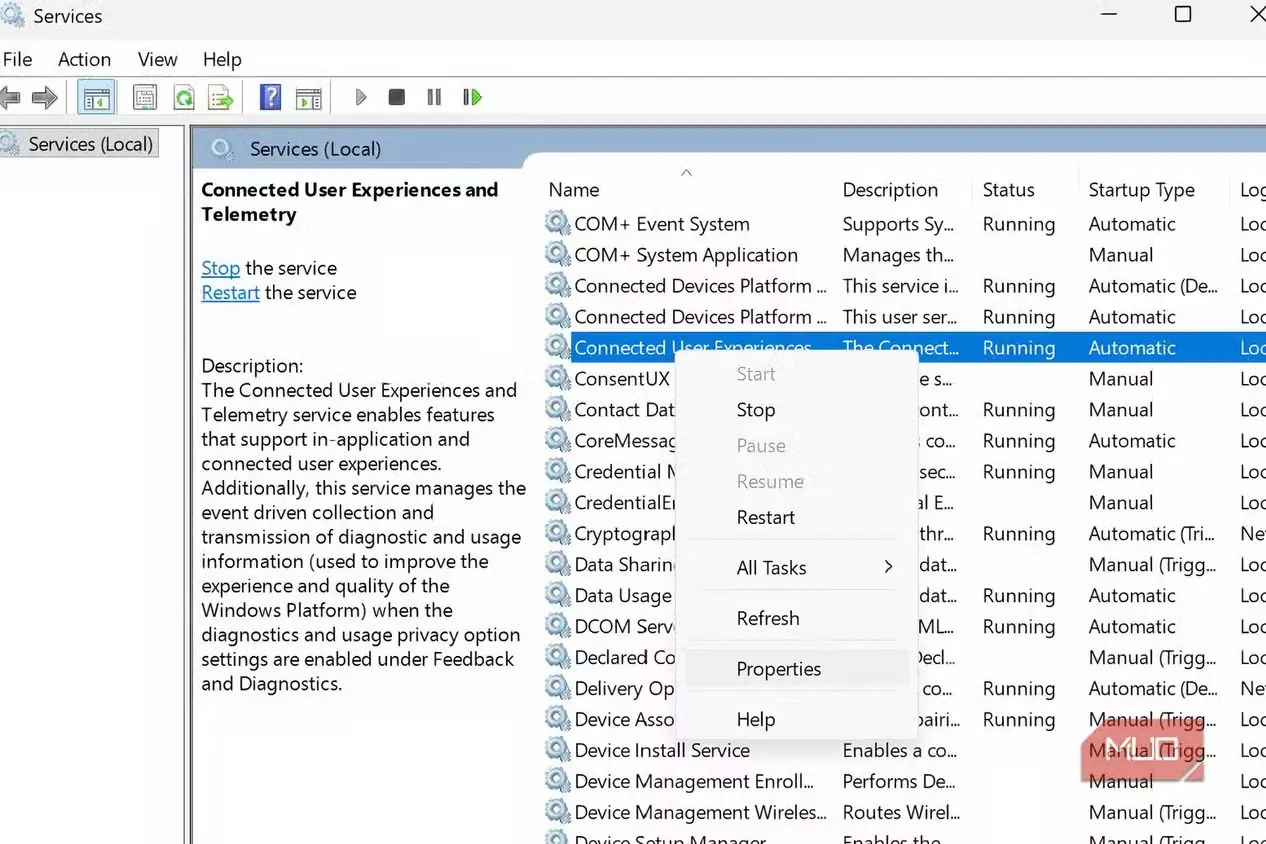Click Manual startup type of COM+ System Application

coord(1121,255)
